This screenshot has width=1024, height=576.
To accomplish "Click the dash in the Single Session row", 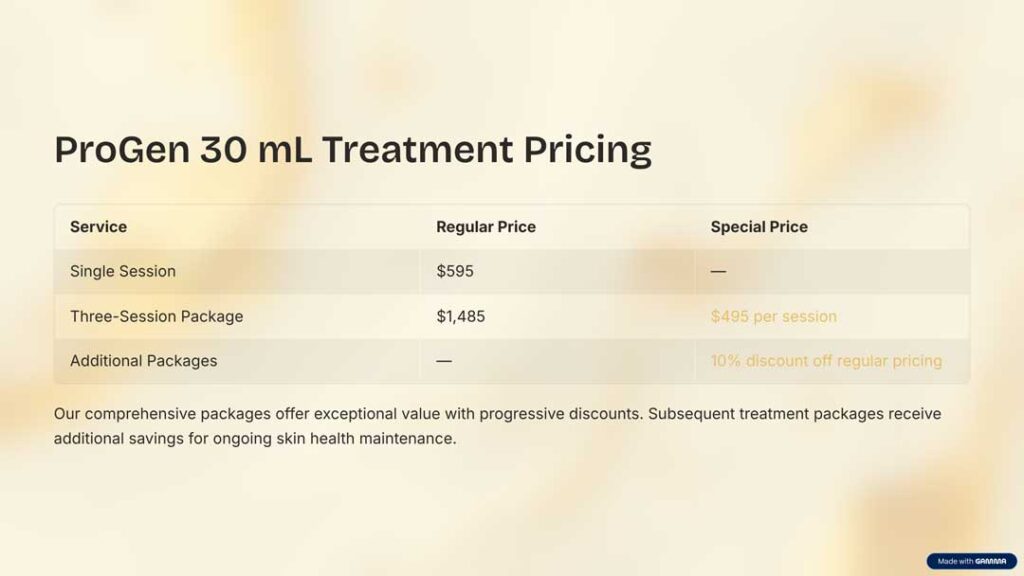I will point(719,271).
